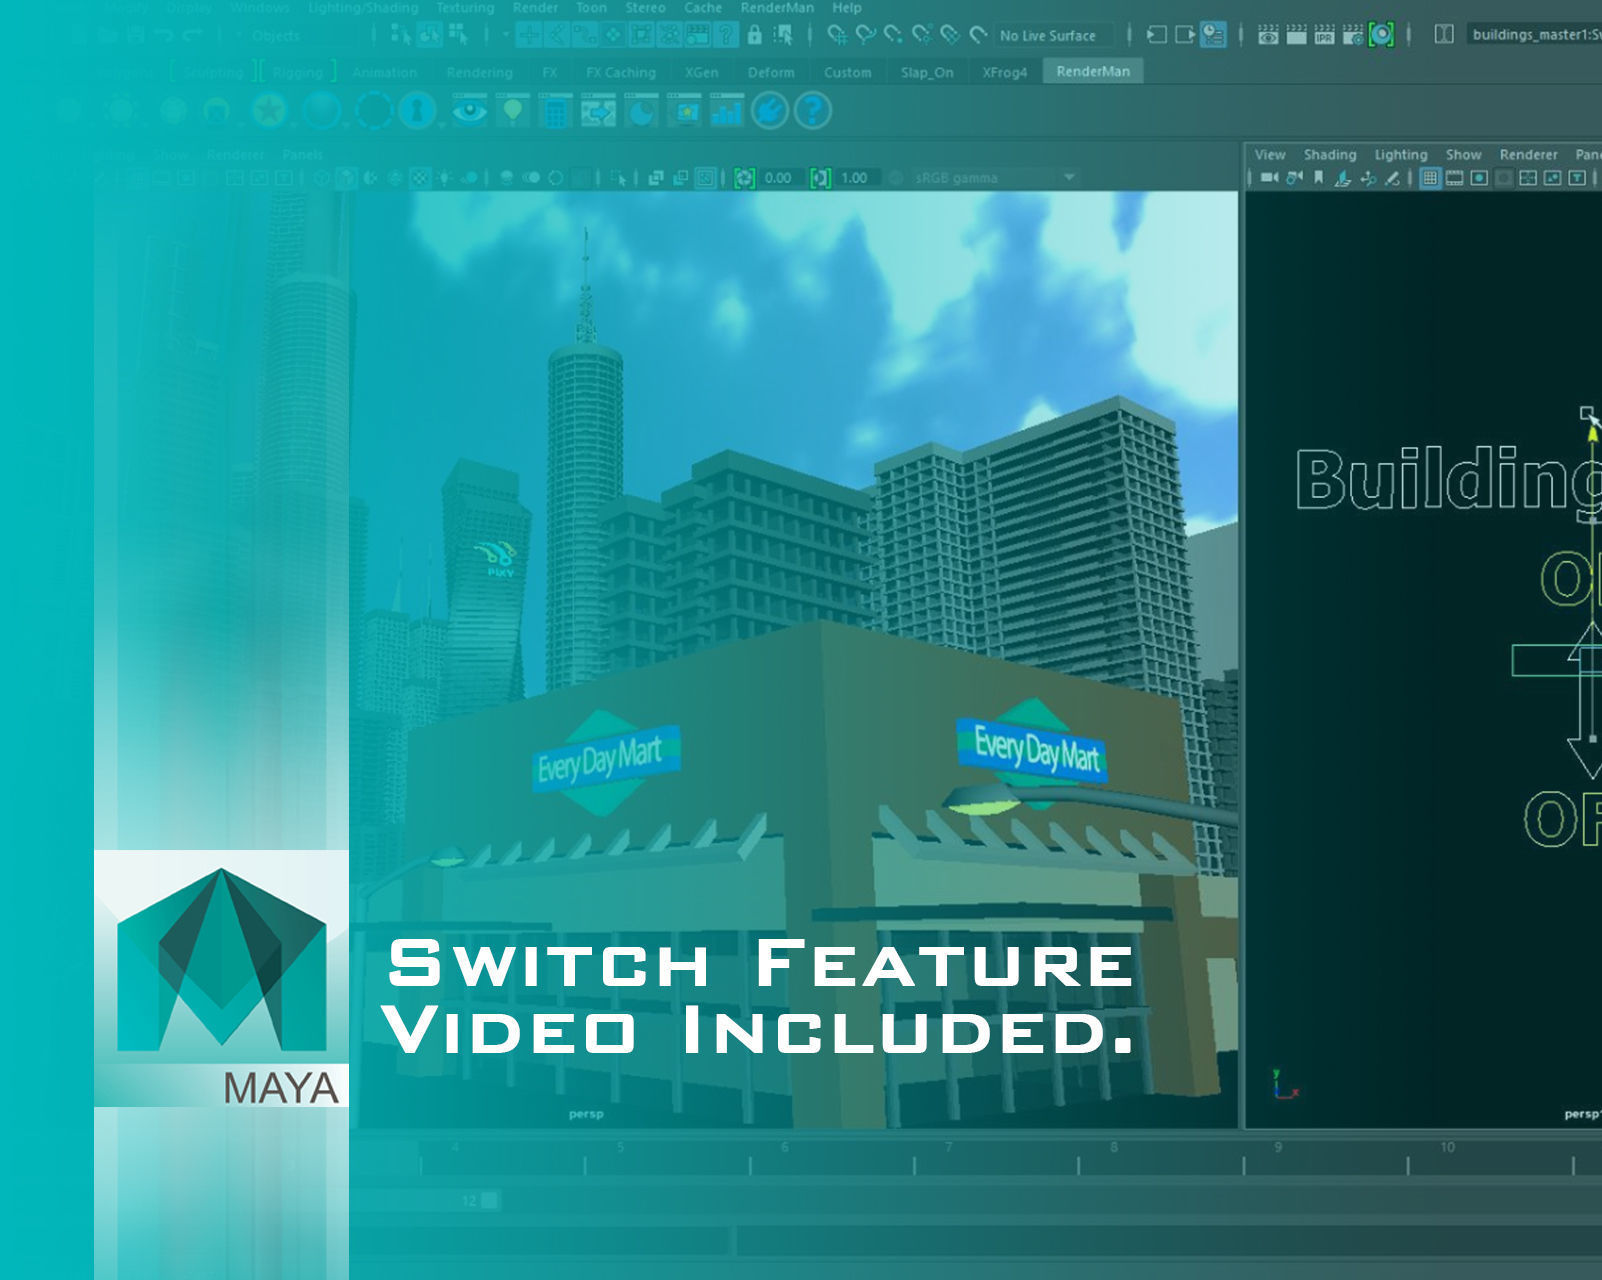Click the bar chart icon on RenderMan shelf
The image size is (1602, 1280).
pyautogui.click(x=727, y=110)
